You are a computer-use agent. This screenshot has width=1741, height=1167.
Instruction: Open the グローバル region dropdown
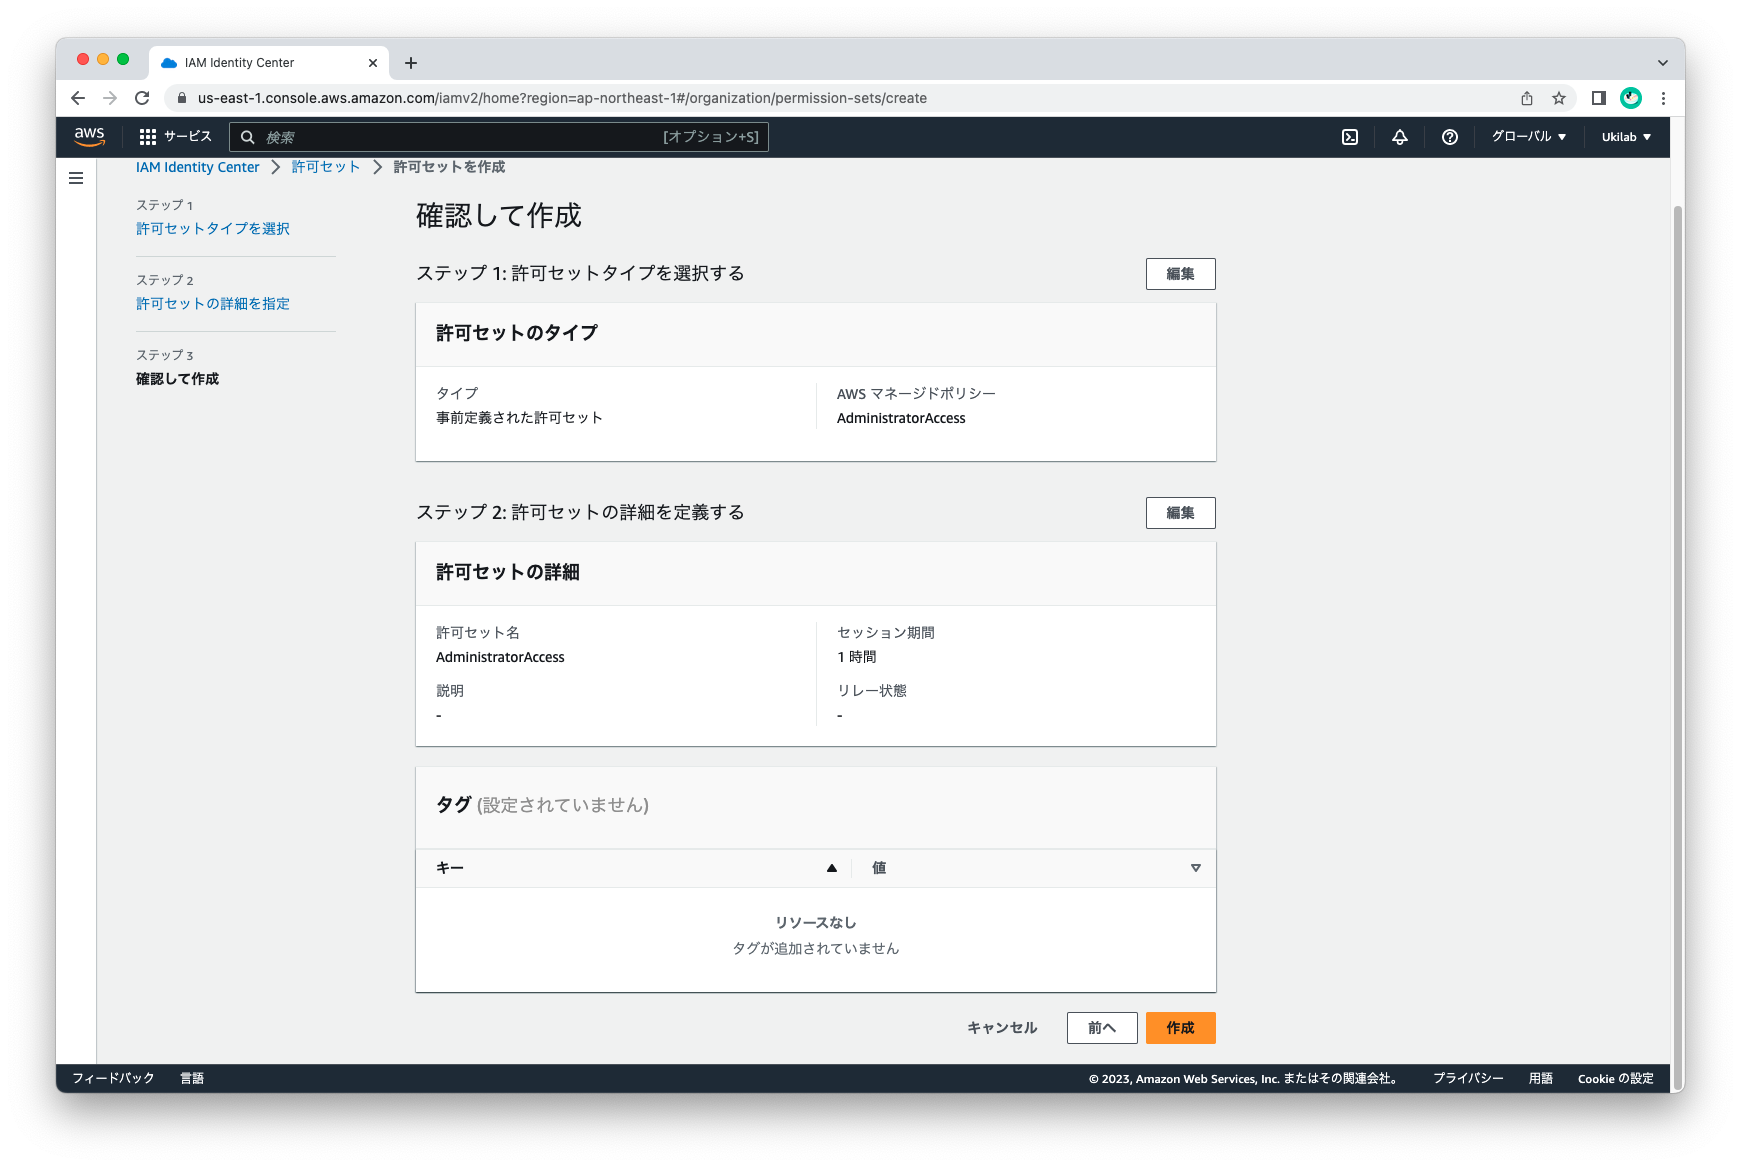coord(1529,137)
